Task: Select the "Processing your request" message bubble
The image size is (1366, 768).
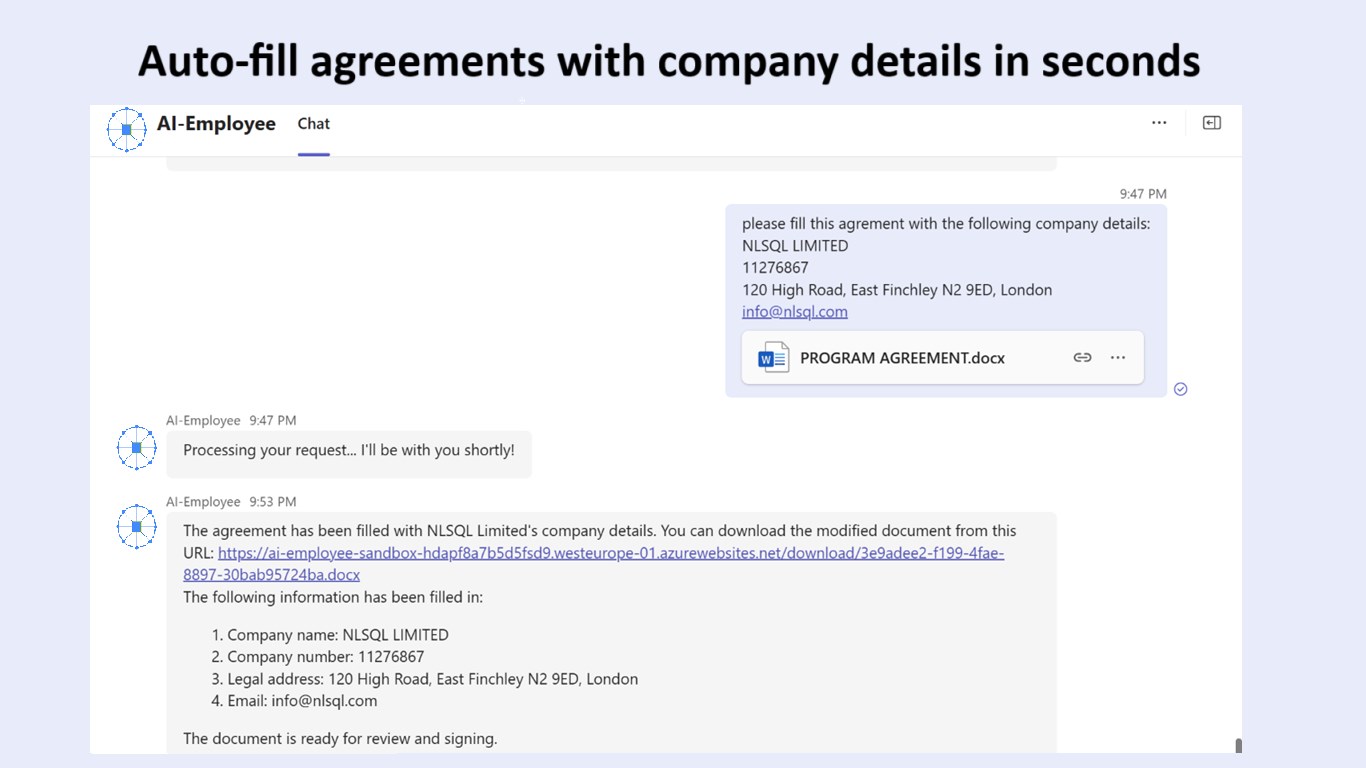Action: coord(348,451)
